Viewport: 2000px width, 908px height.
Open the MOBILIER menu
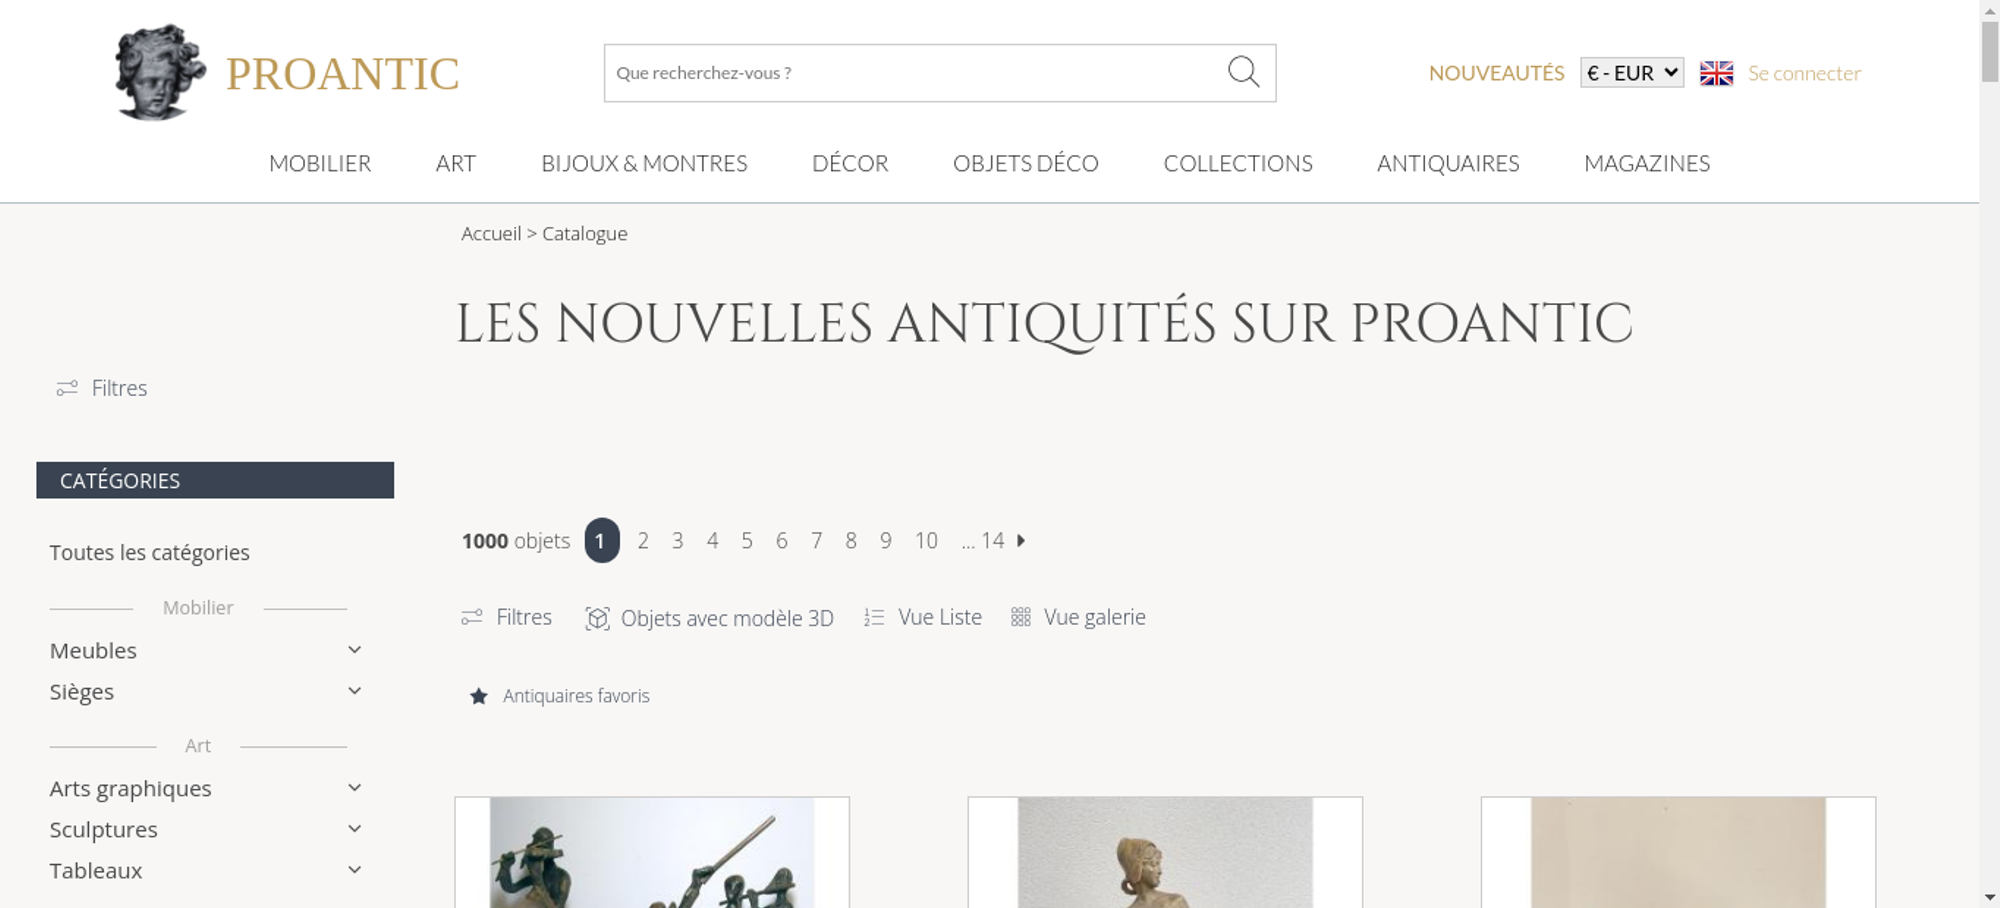(320, 163)
